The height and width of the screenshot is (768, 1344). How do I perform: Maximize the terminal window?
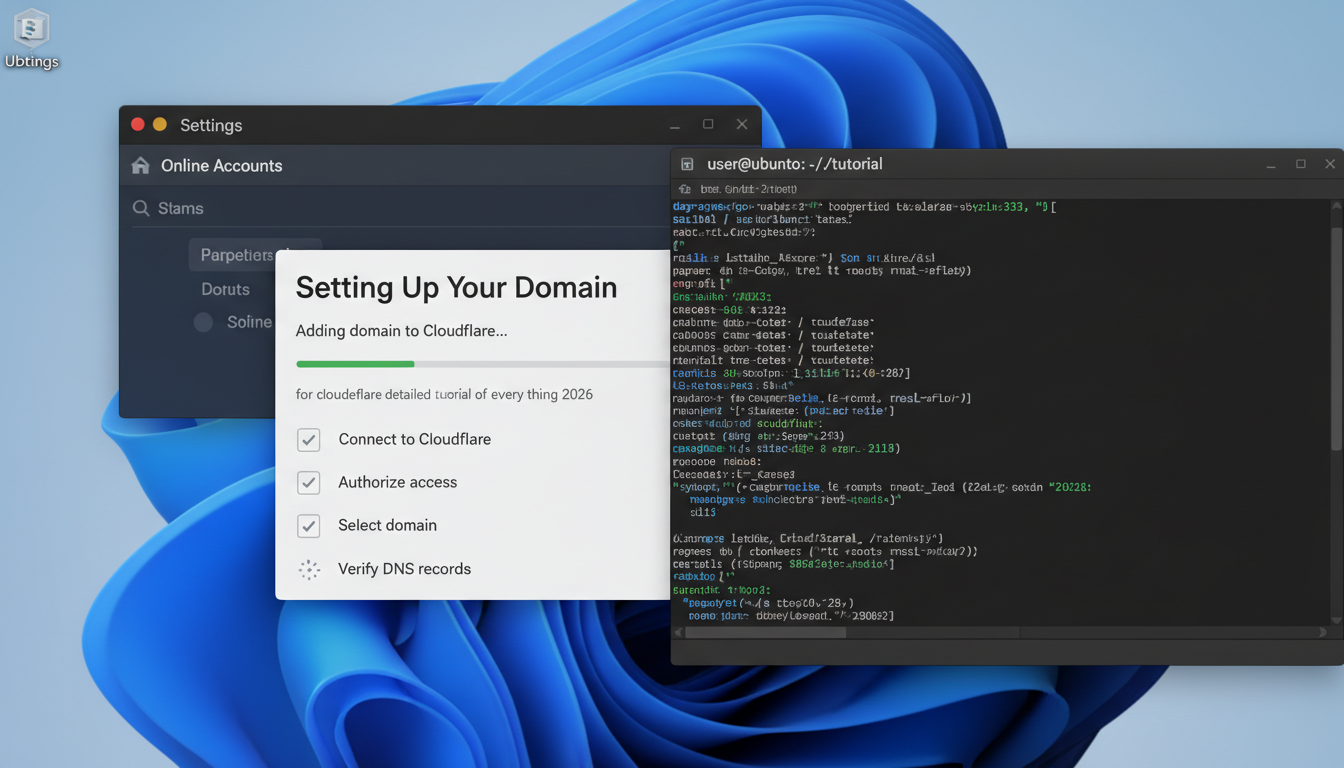[1301, 163]
